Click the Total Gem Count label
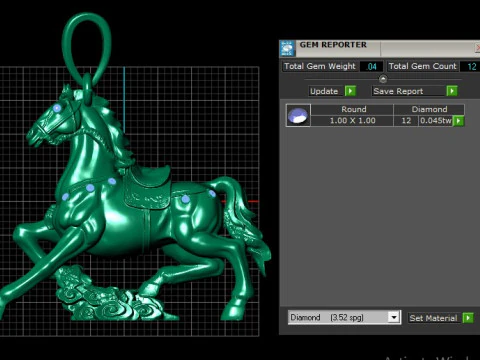The image size is (480, 360). (x=422, y=66)
